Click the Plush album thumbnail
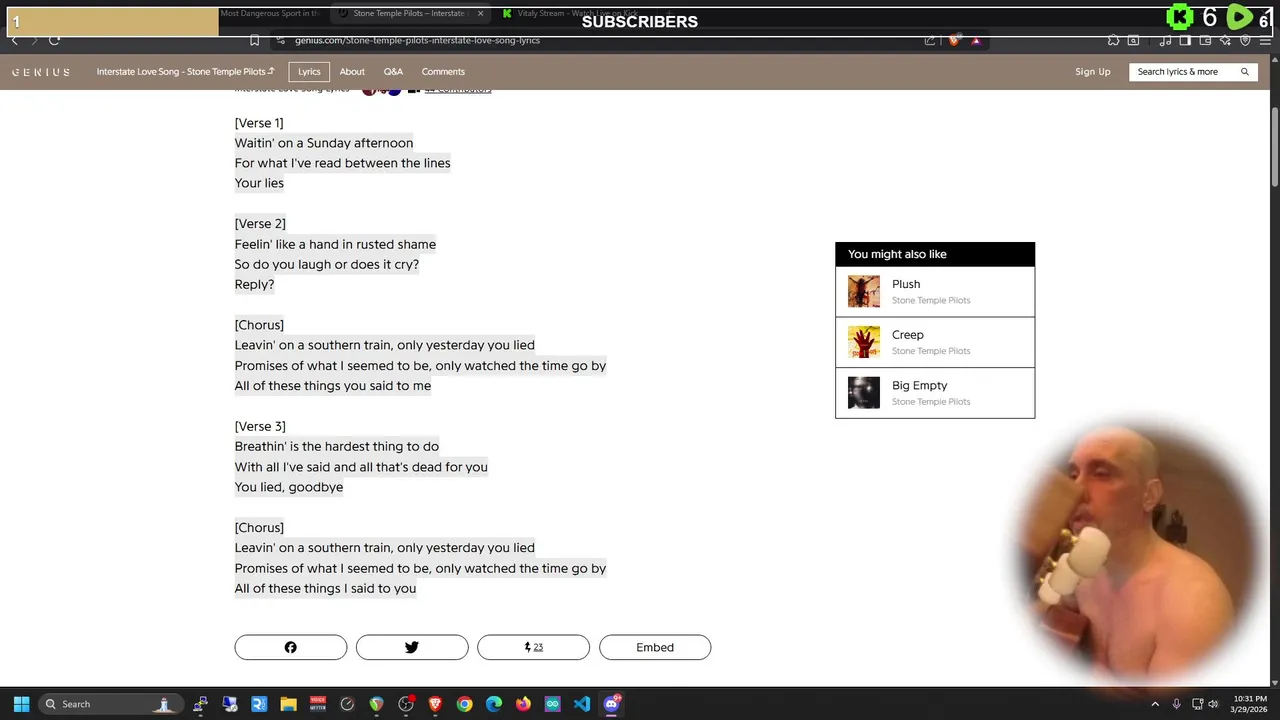Screen dimensions: 1280x720 (x=864, y=292)
